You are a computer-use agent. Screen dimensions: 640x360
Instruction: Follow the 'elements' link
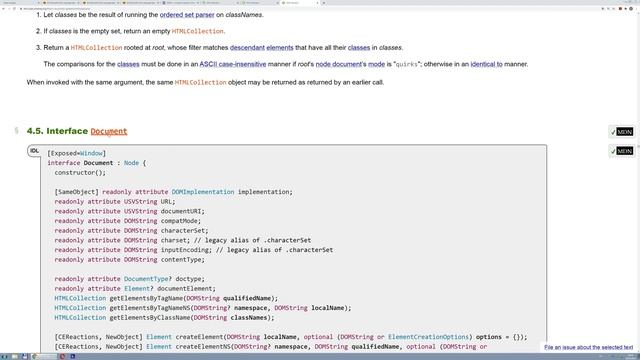(280, 47)
